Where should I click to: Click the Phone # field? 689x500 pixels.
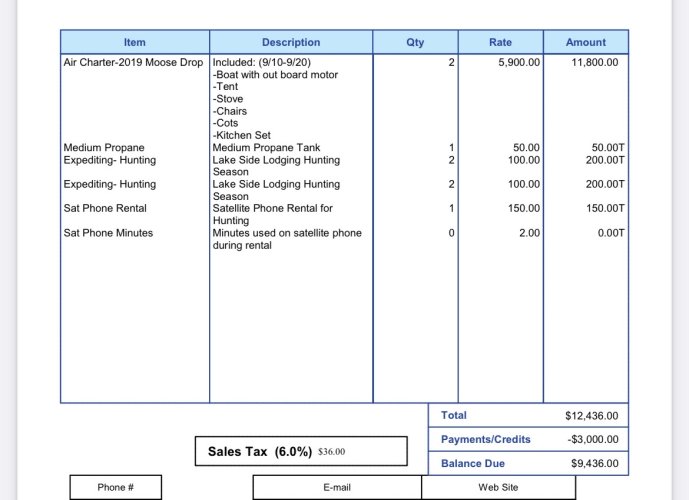click(x=116, y=487)
